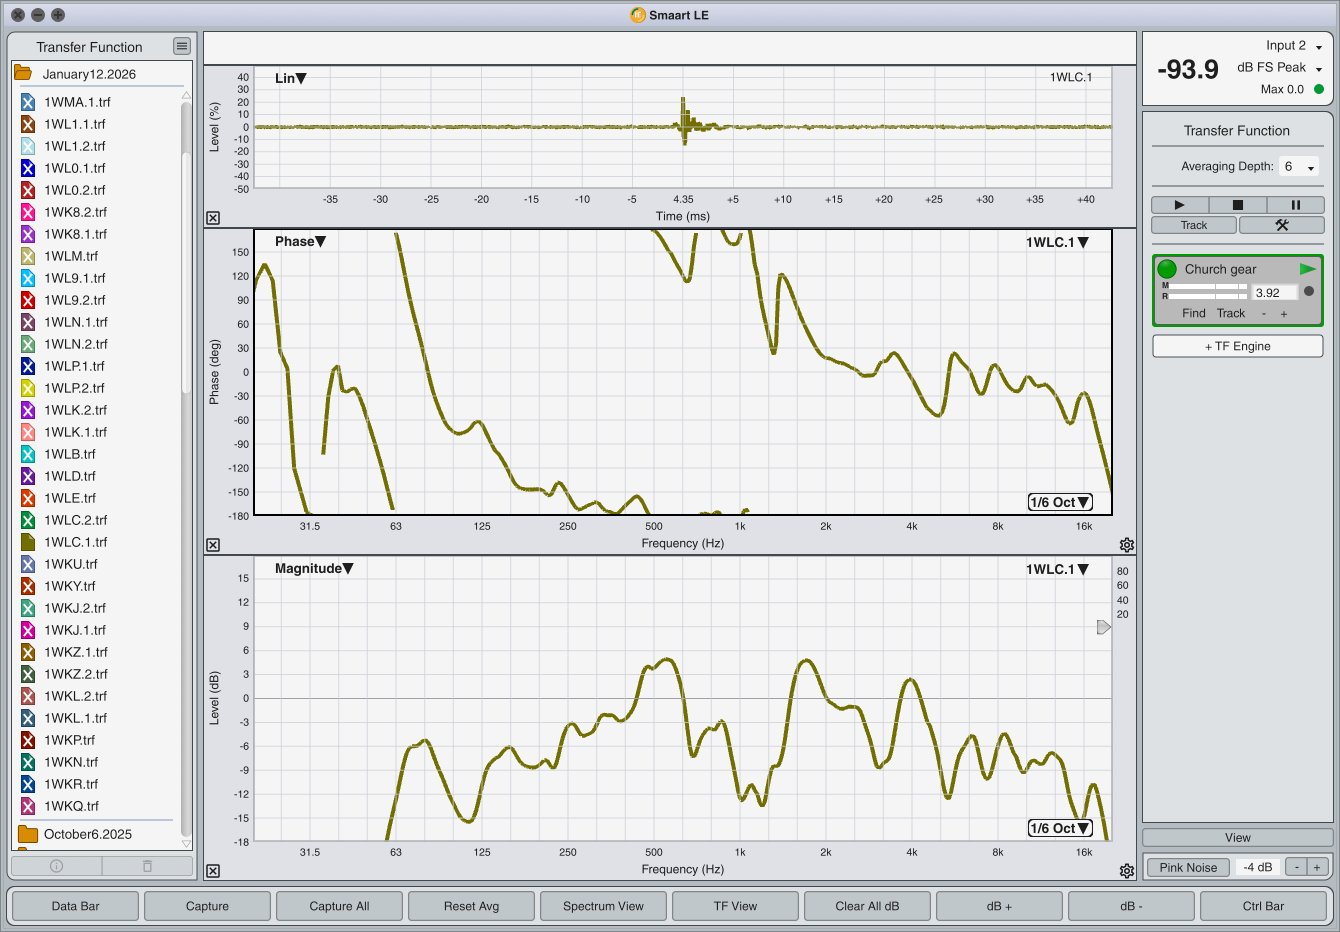Open Phase plot settings gear
1340x932 pixels.
click(x=1127, y=545)
